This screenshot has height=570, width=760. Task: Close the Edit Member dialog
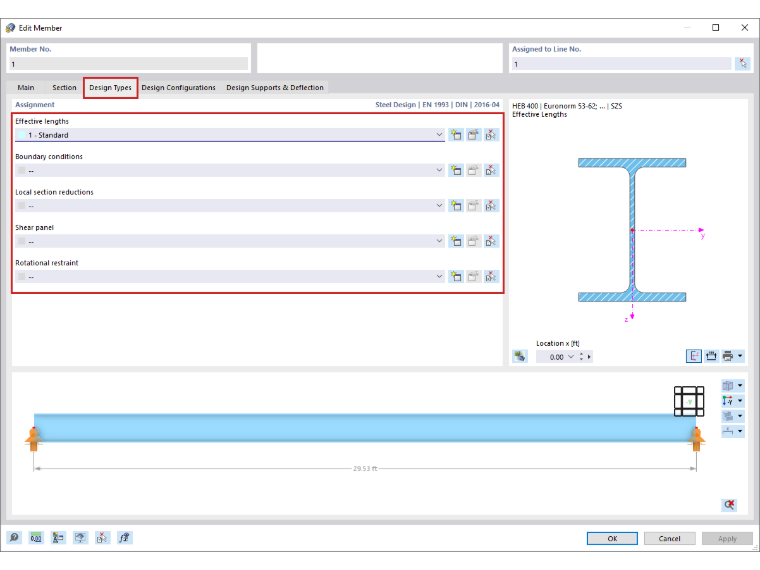[744, 28]
